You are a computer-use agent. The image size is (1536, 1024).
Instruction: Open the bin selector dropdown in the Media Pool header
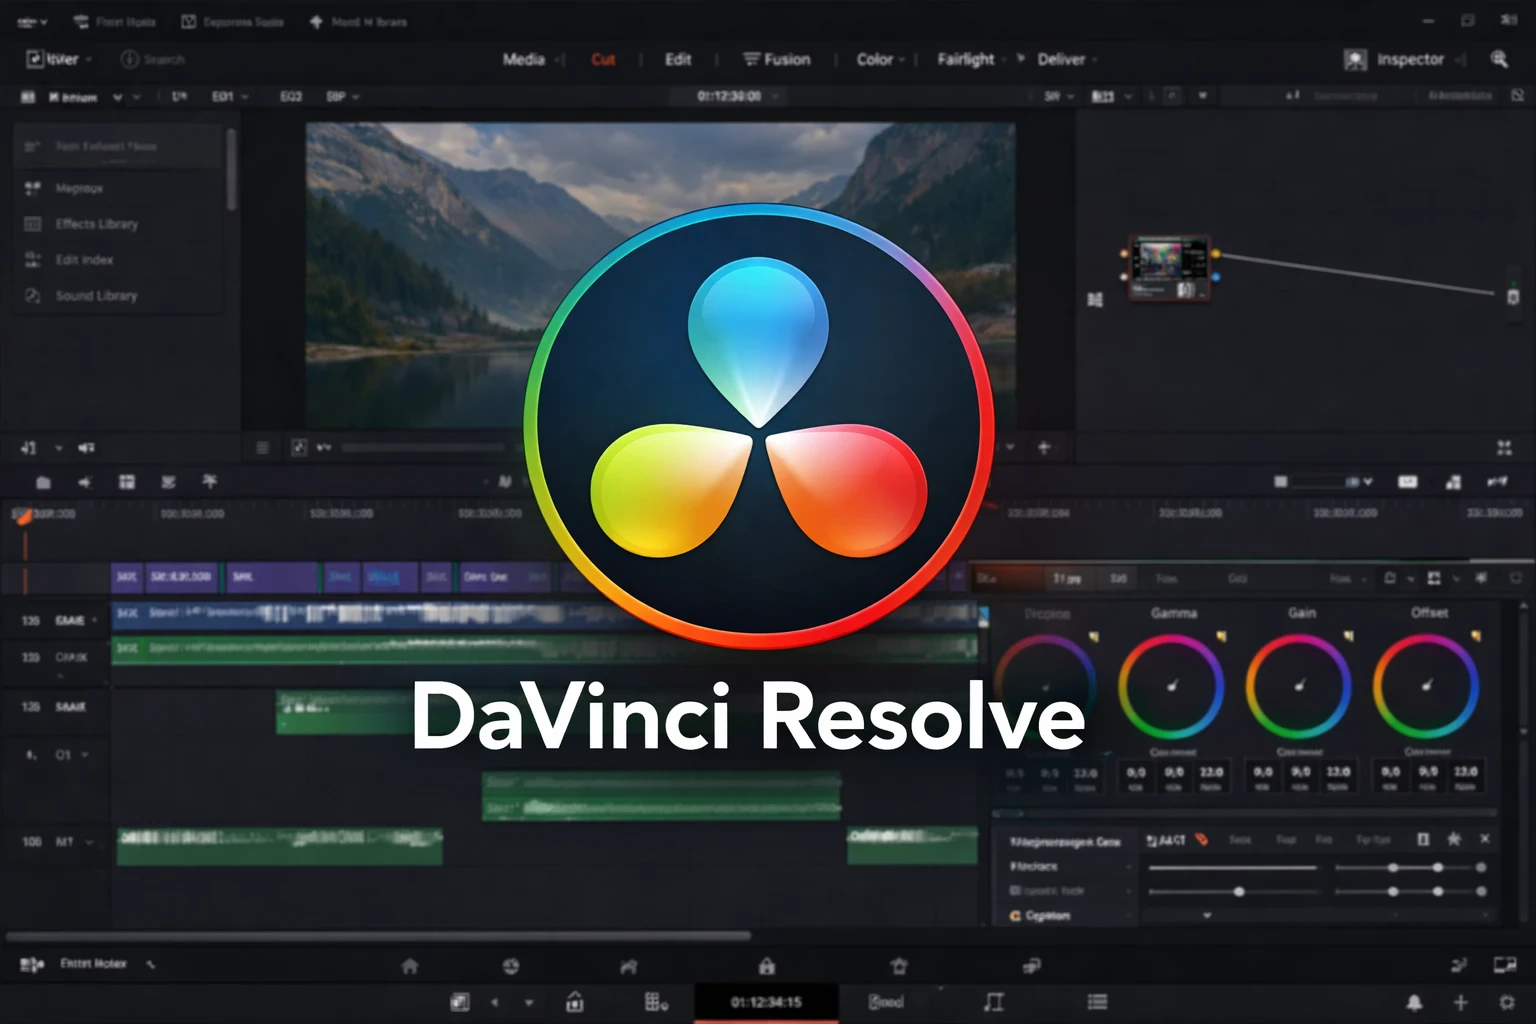(118, 97)
